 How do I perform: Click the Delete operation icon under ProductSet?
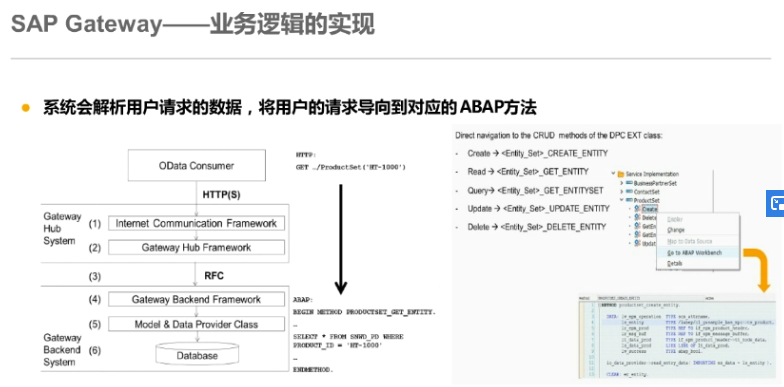(637, 218)
